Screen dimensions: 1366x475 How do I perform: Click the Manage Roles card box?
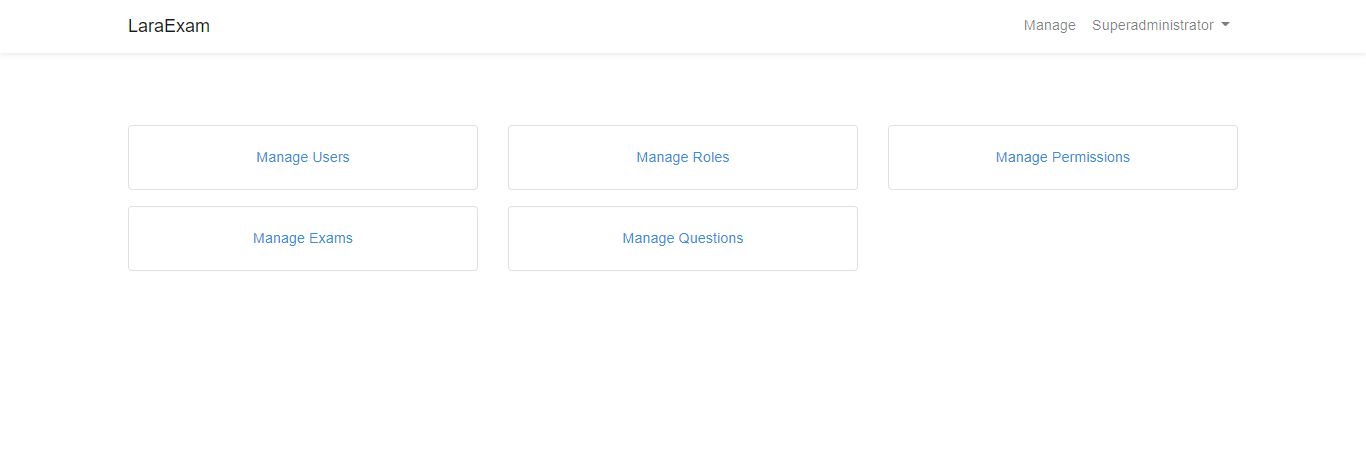683,157
